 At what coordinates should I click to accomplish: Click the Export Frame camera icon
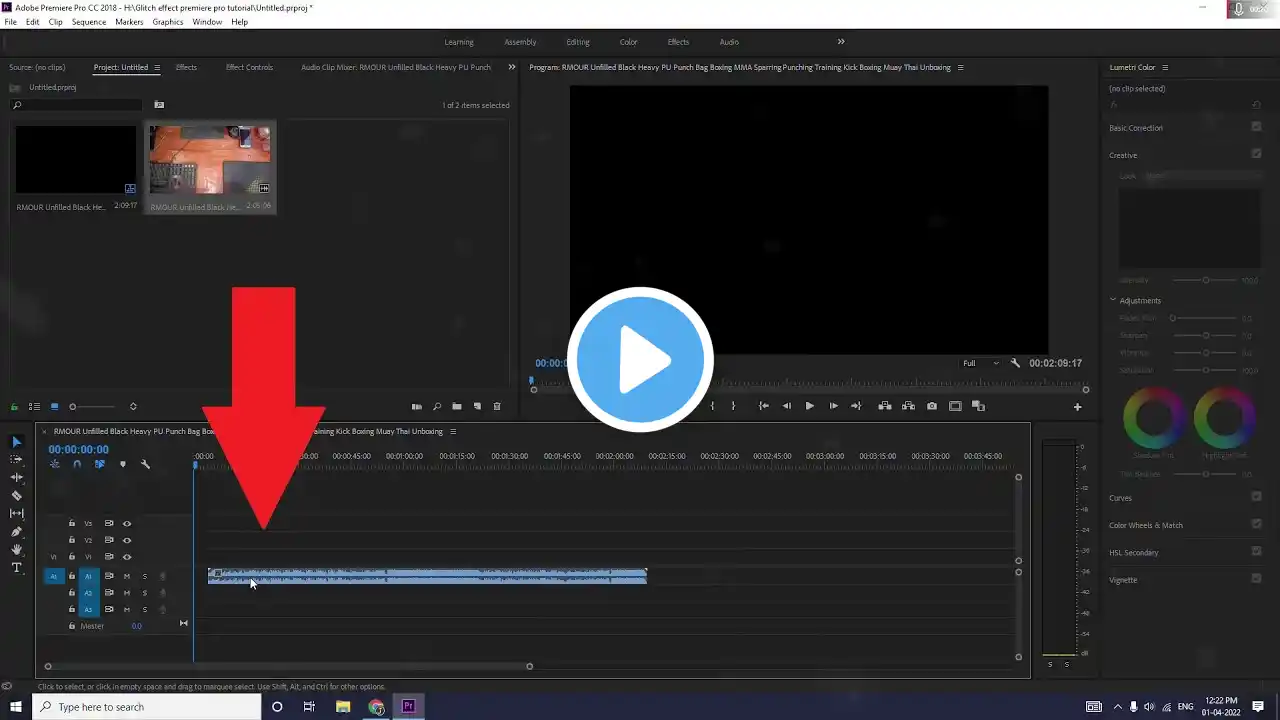[x=932, y=406]
